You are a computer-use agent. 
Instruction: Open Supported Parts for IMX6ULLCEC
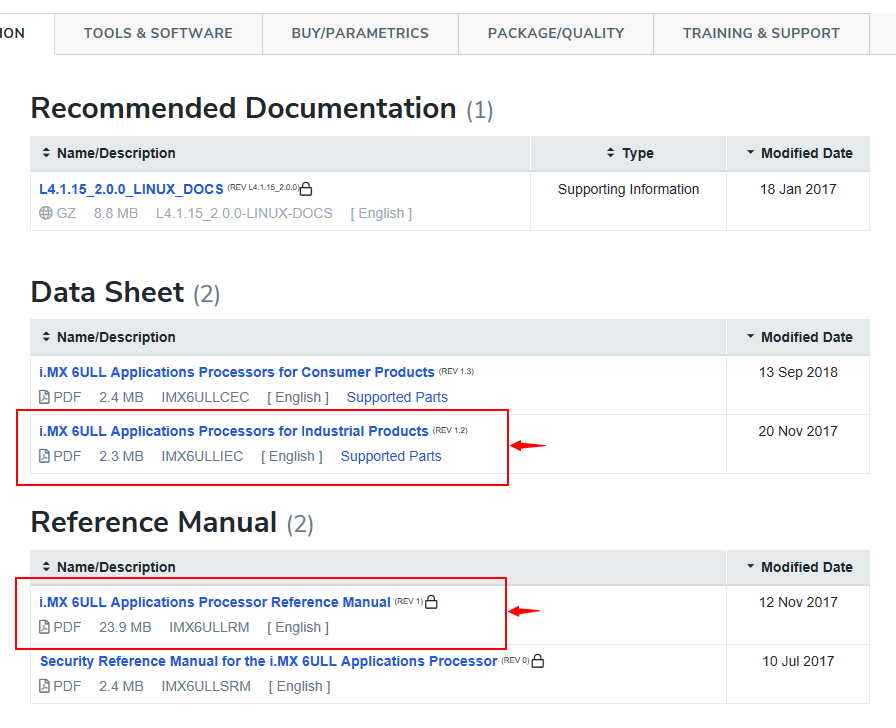397,397
